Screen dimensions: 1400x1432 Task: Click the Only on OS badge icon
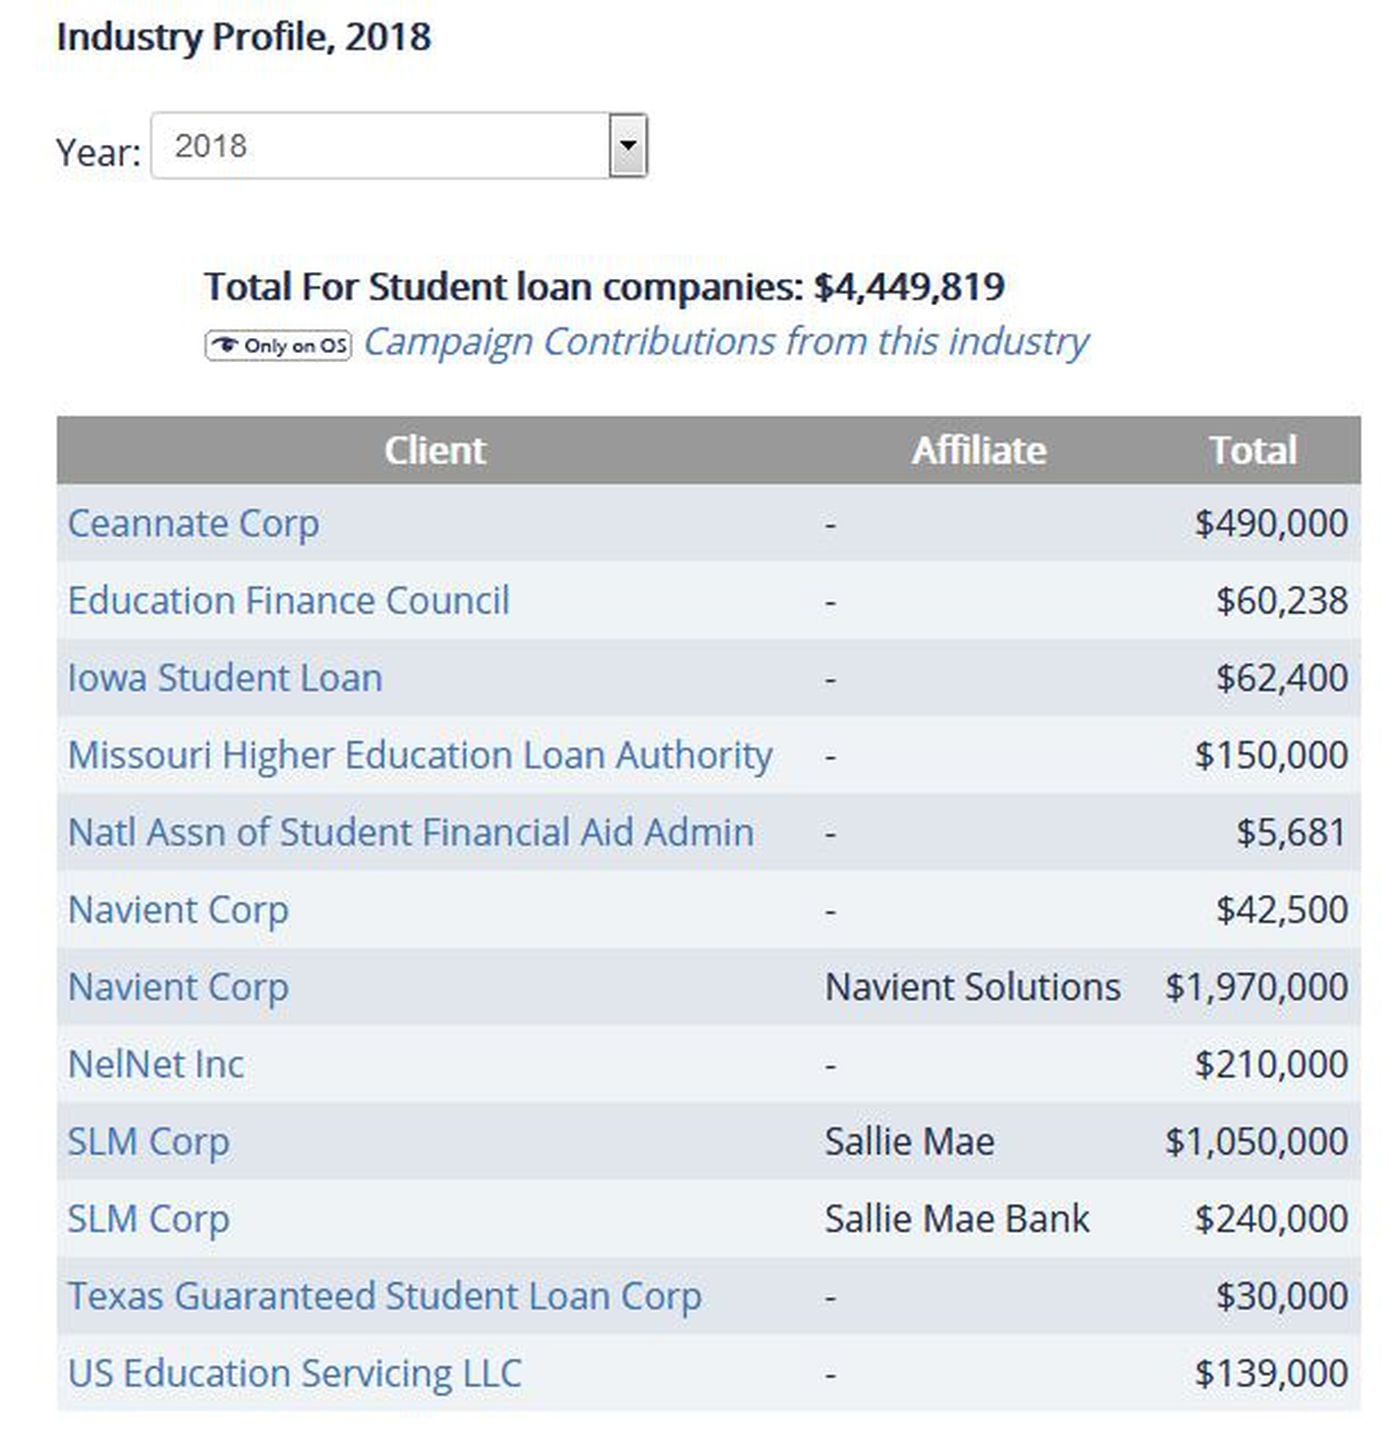point(278,346)
